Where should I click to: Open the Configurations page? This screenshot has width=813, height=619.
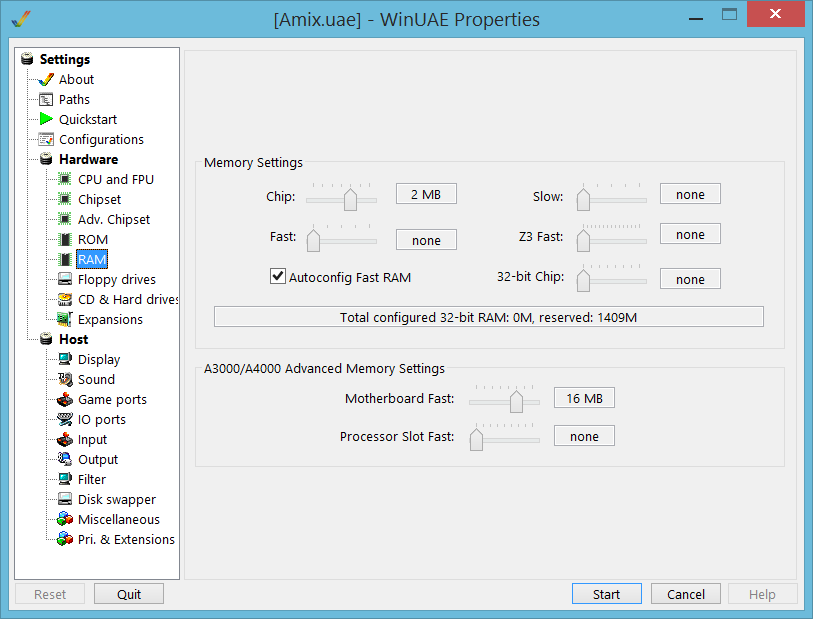[x=101, y=139]
